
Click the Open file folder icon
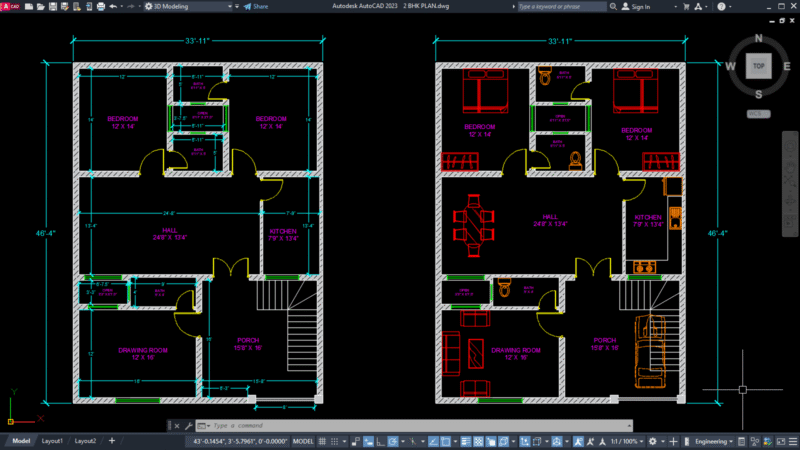pyautogui.click(x=41, y=6)
